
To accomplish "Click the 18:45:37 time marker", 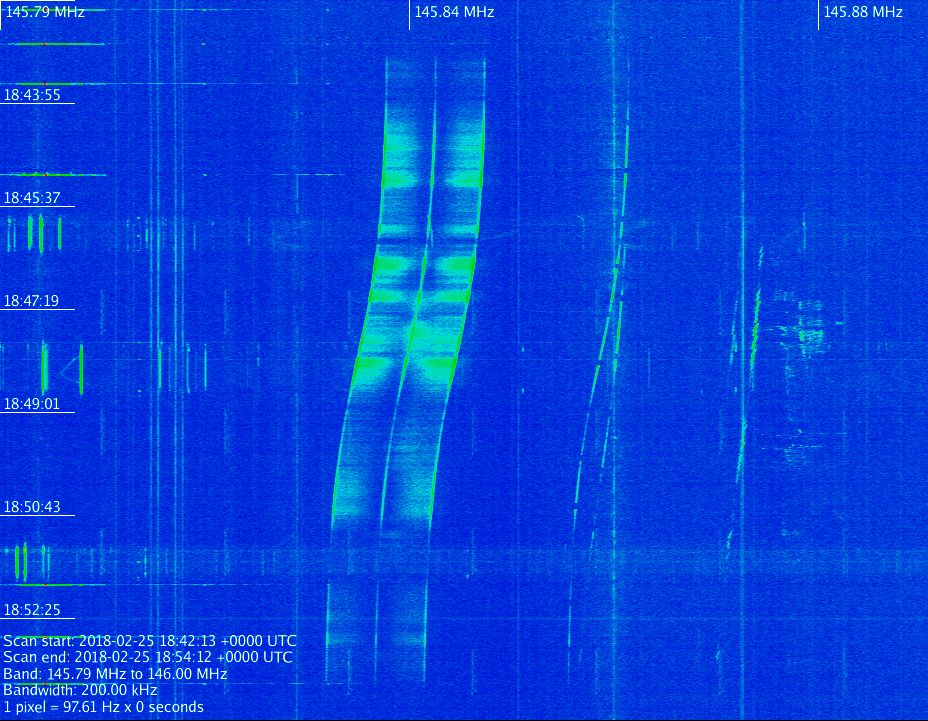I will pos(32,198).
